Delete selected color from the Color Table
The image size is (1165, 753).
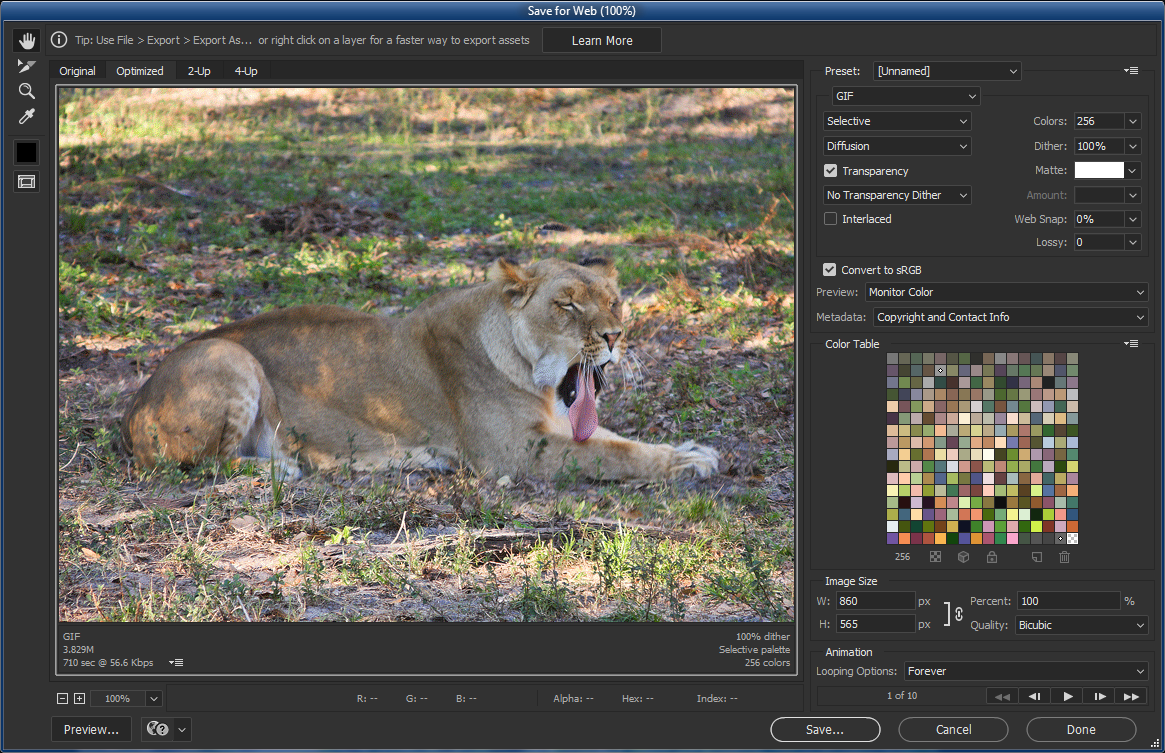[1064, 557]
